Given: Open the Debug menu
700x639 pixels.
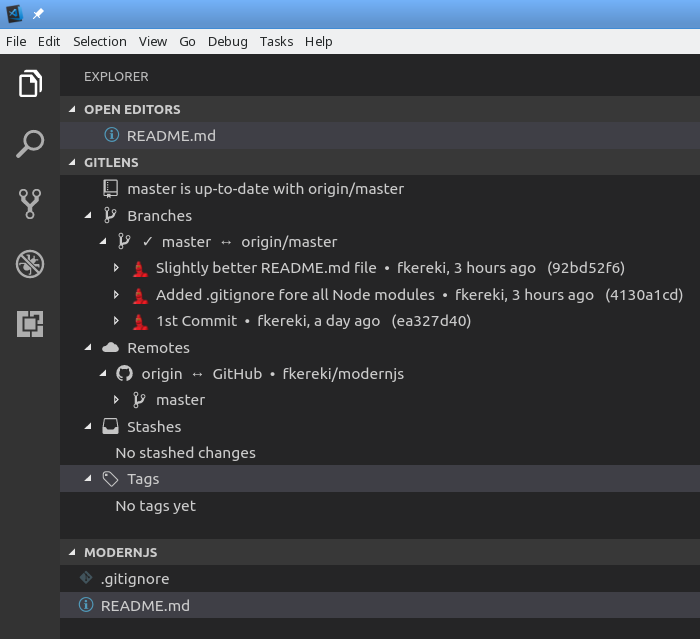Looking at the screenshot, I should (x=227, y=41).
